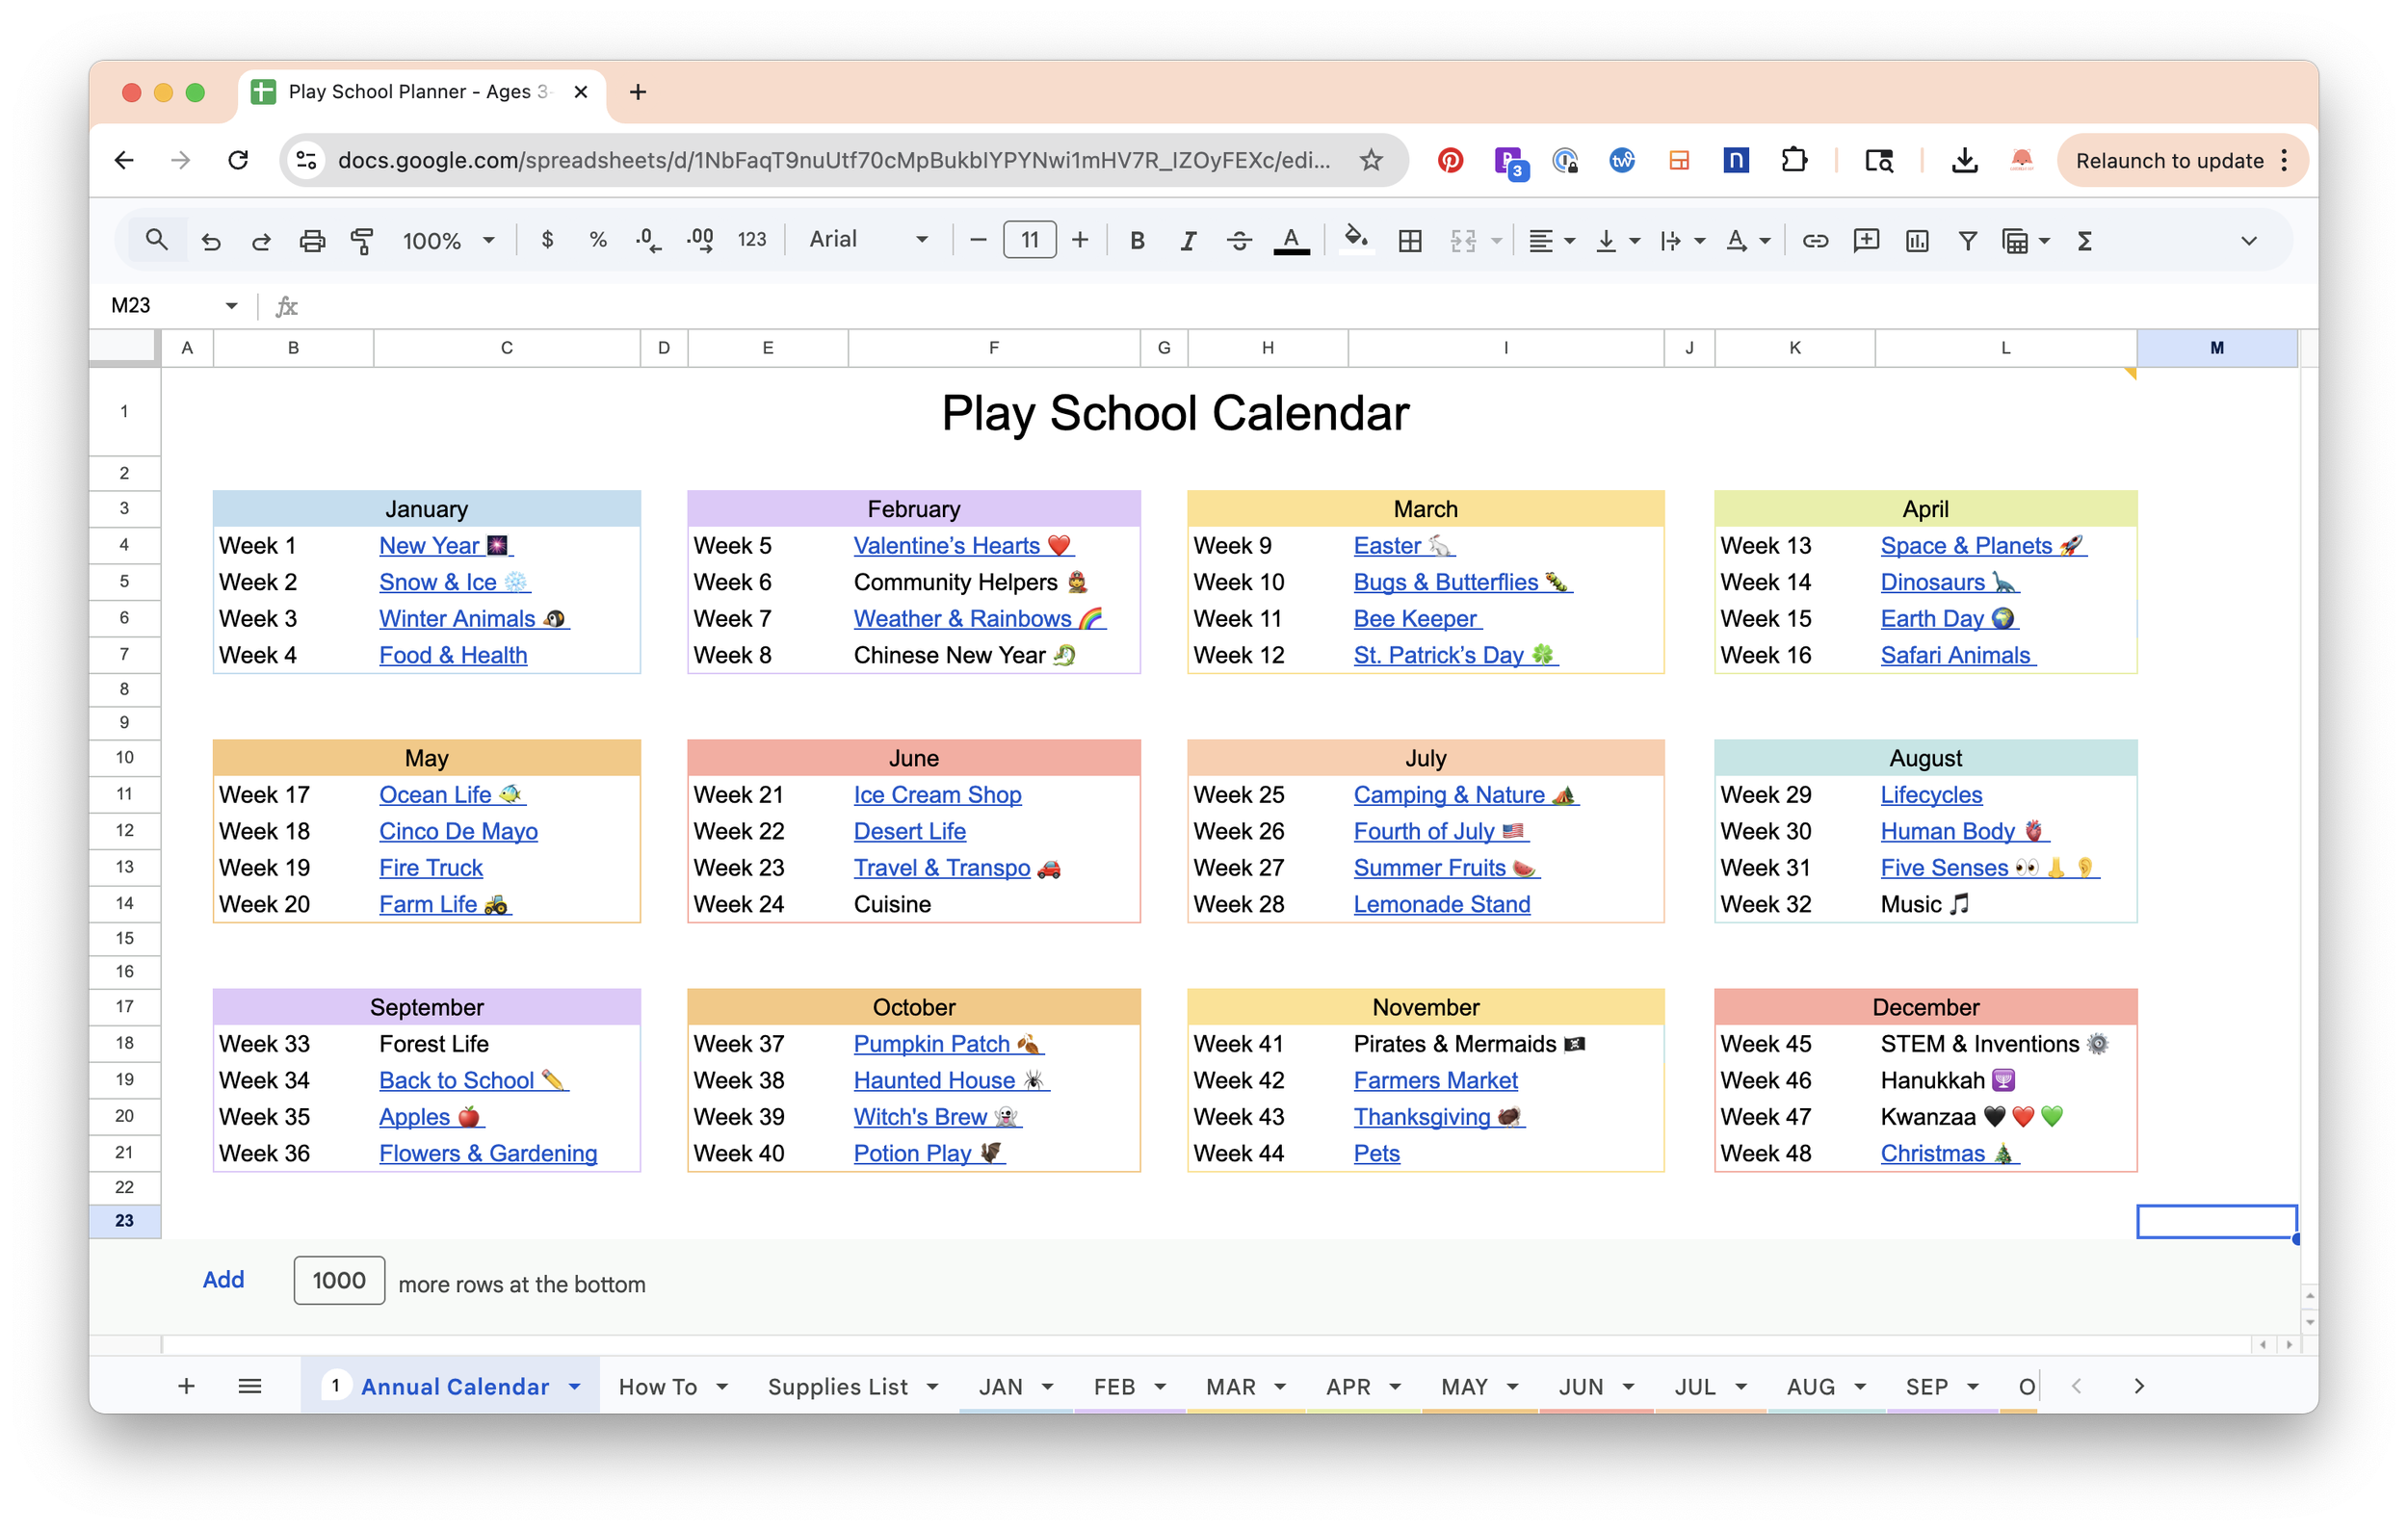
Task: Open the fill color picker
Action: click(1355, 240)
